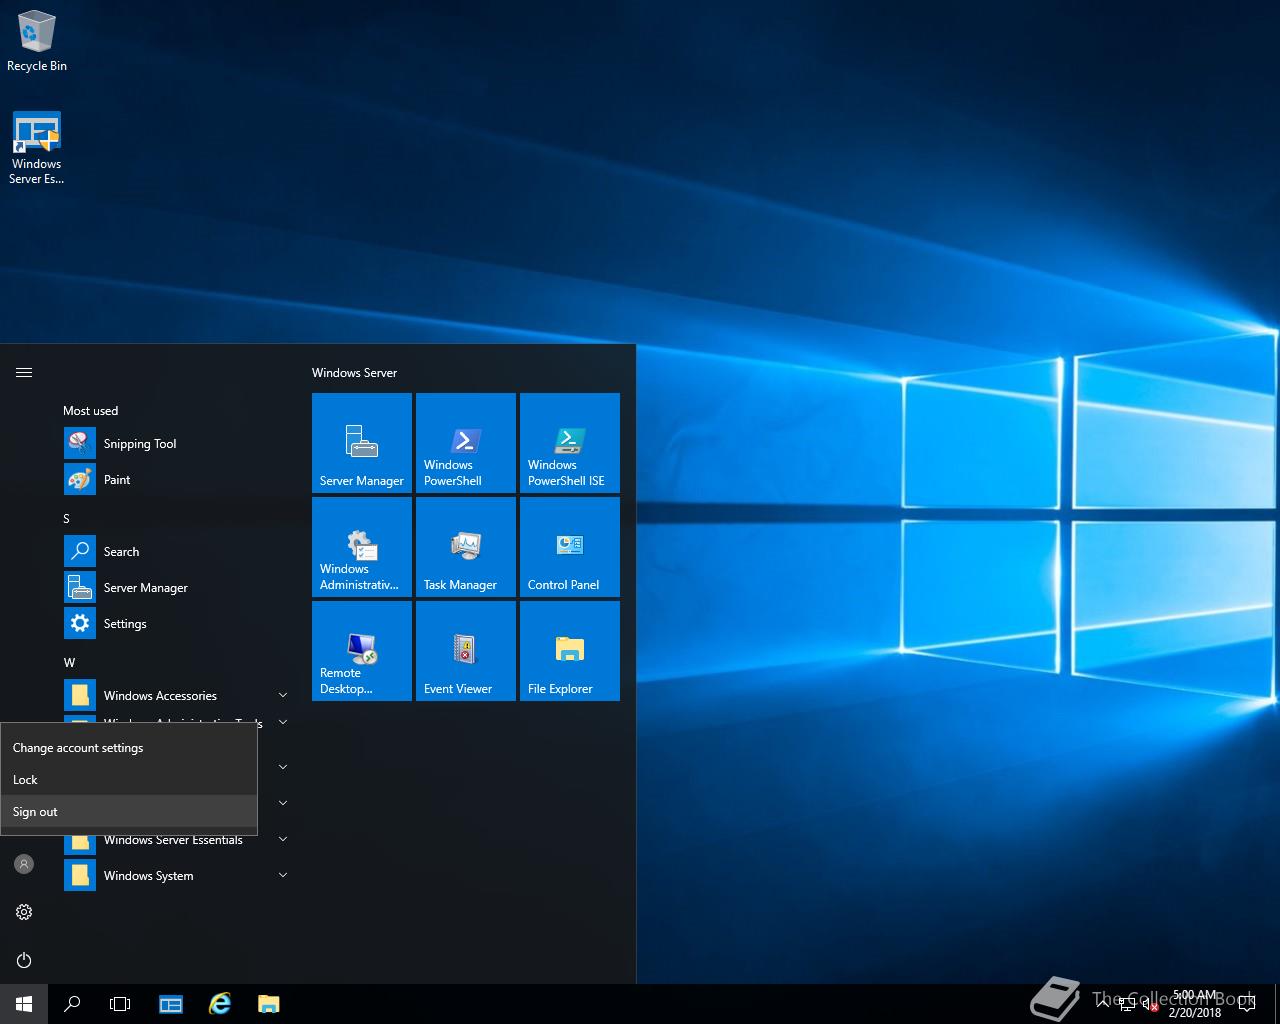The width and height of the screenshot is (1280, 1024).
Task: Select Windows Server Essentials desktop shortcut
Action: 37,148
